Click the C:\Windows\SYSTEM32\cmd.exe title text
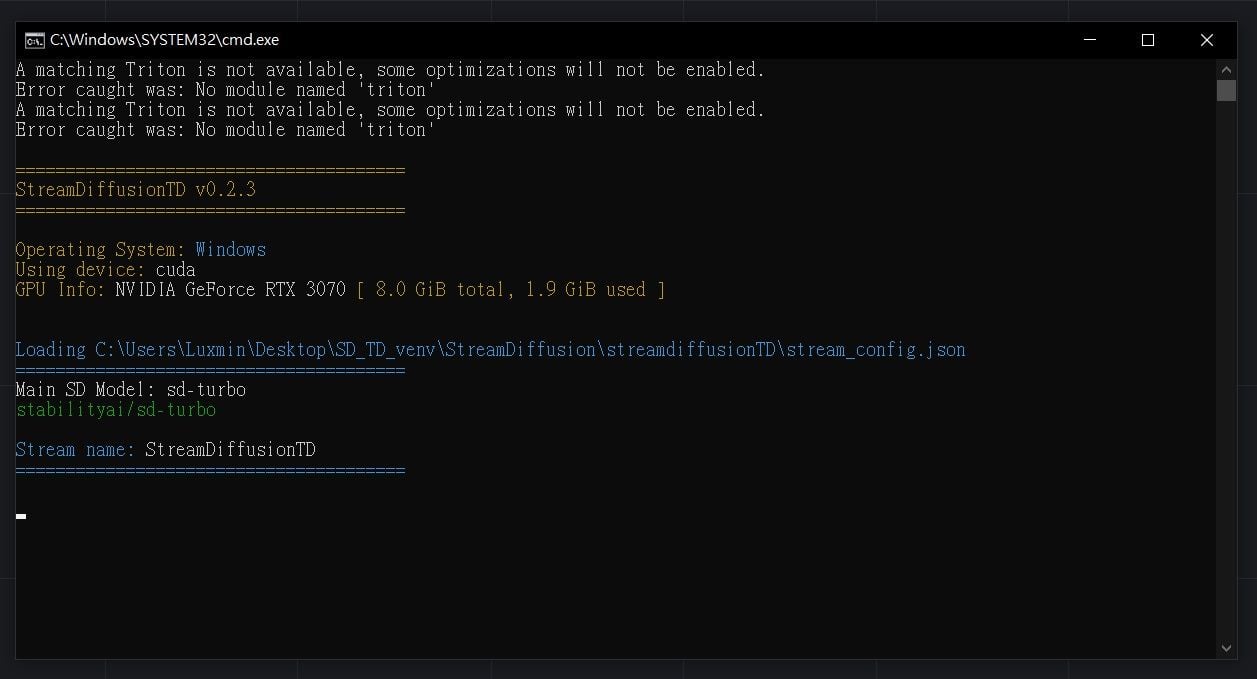Image resolution: width=1257 pixels, height=679 pixels. pyautogui.click(x=164, y=40)
